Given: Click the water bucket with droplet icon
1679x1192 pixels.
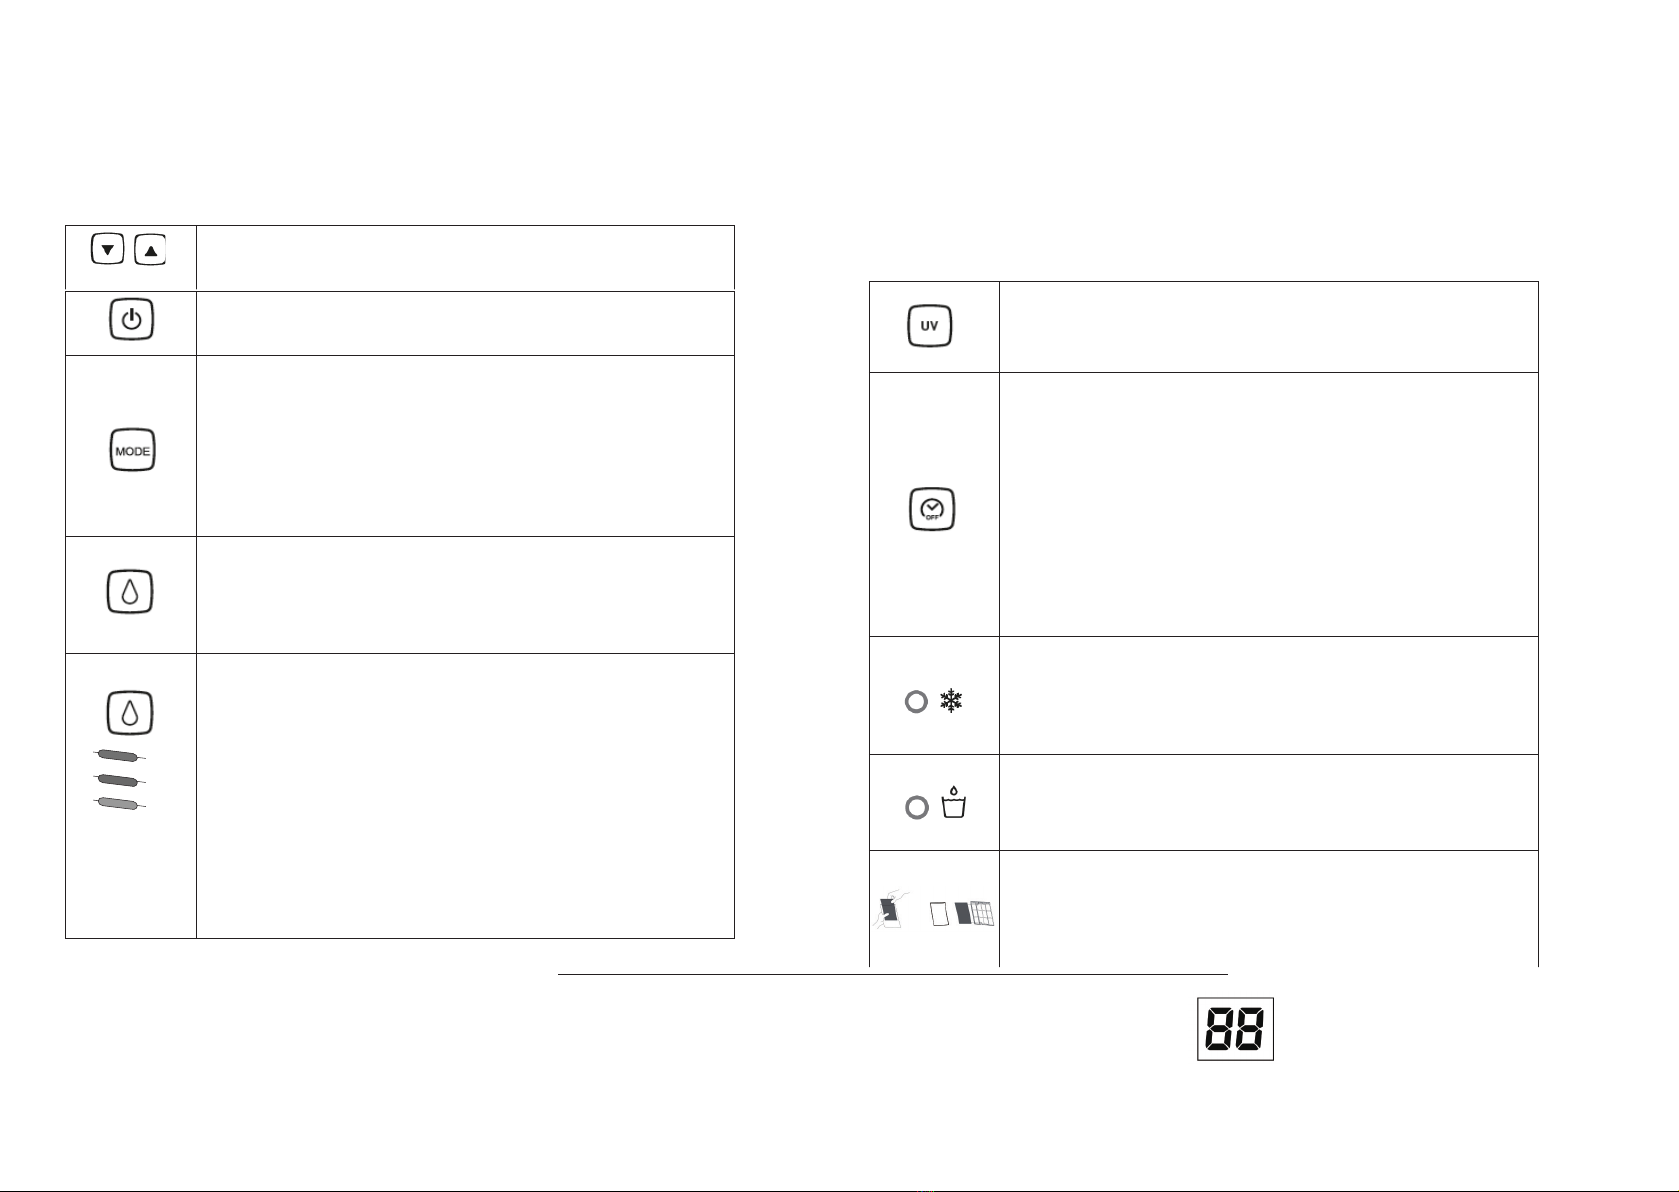Looking at the screenshot, I should pyautogui.click(x=954, y=803).
